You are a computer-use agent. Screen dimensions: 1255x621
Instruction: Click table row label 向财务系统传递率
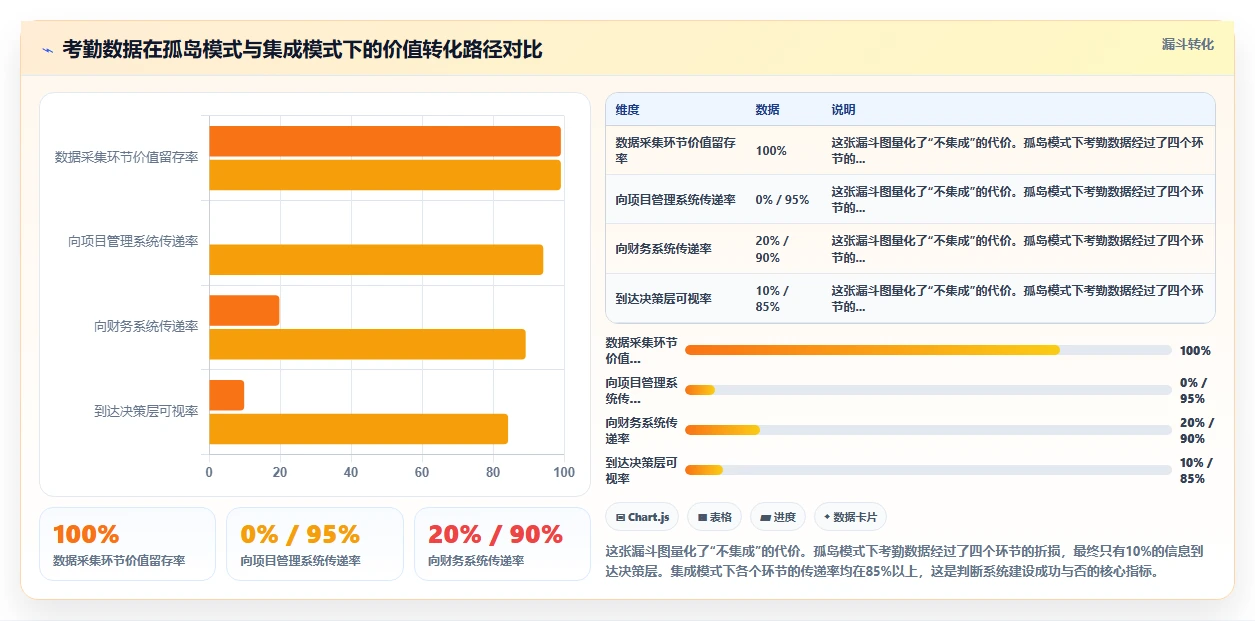664,249
